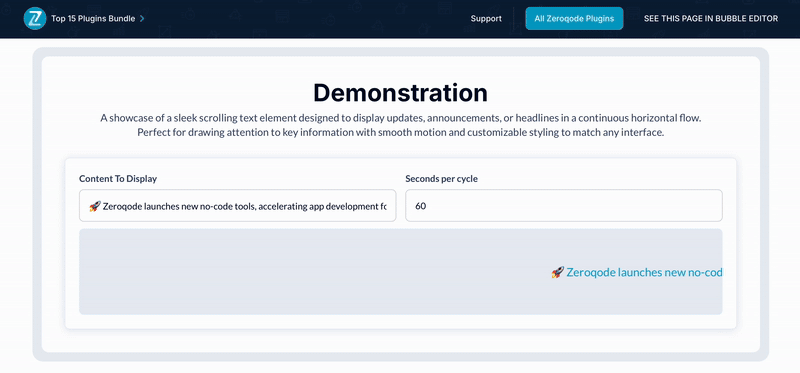Click the Seconds per cycle label

click(x=441, y=179)
